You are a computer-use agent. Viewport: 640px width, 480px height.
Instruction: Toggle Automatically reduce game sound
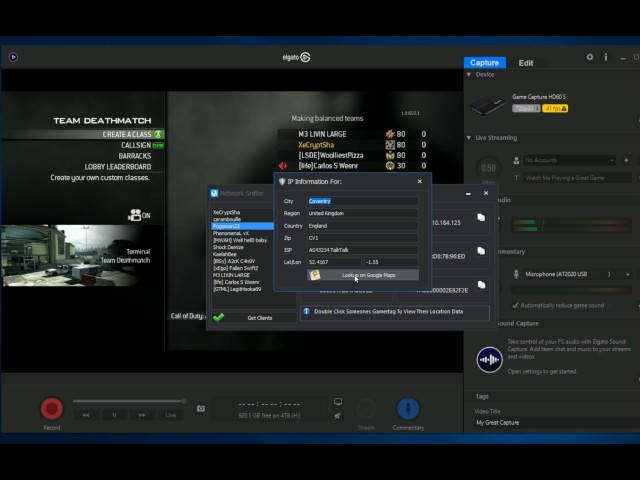[x=516, y=305]
